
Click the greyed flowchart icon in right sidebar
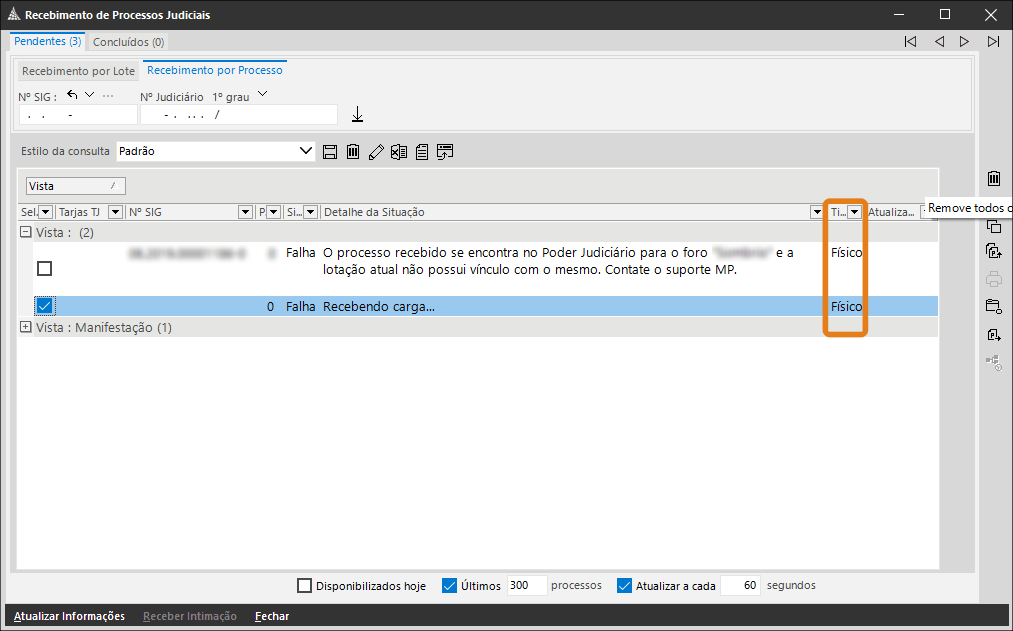click(x=994, y=362)
